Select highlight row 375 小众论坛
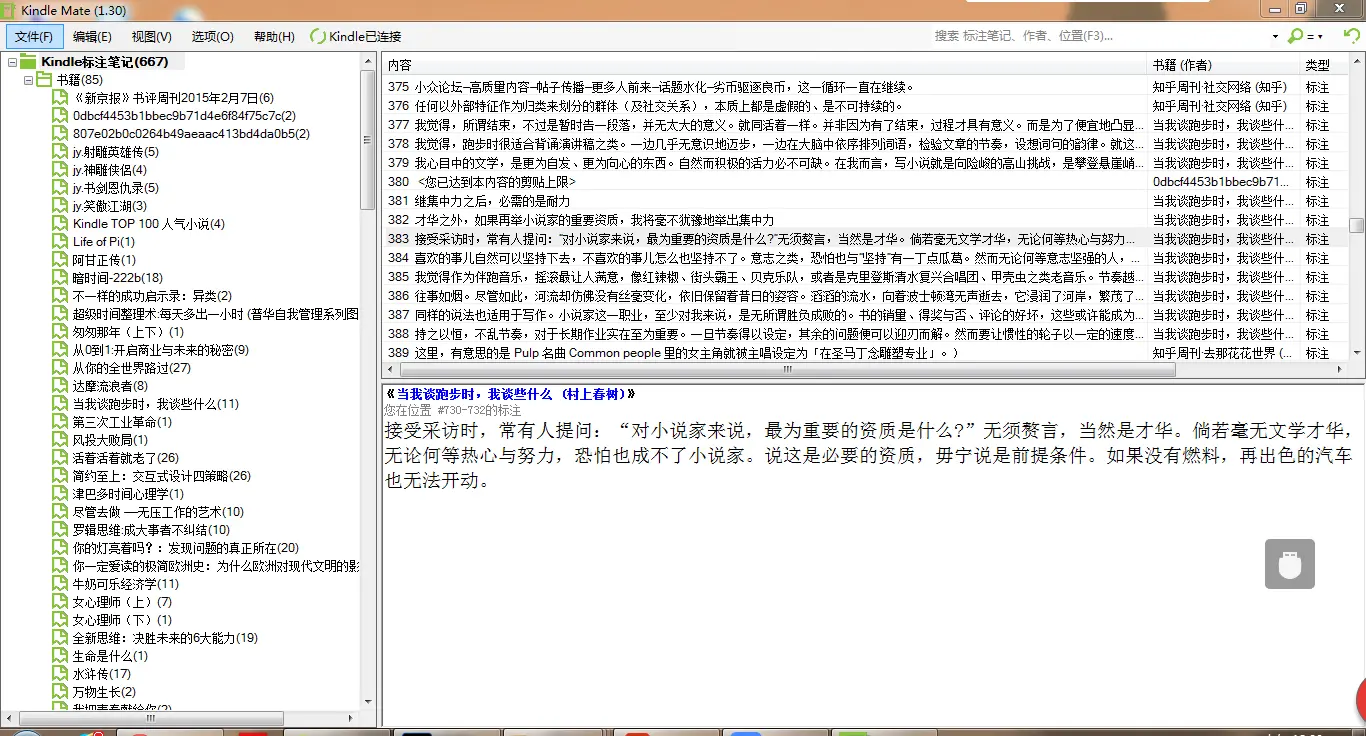Viewport: 1366px width, 736px height. (866, 87)
